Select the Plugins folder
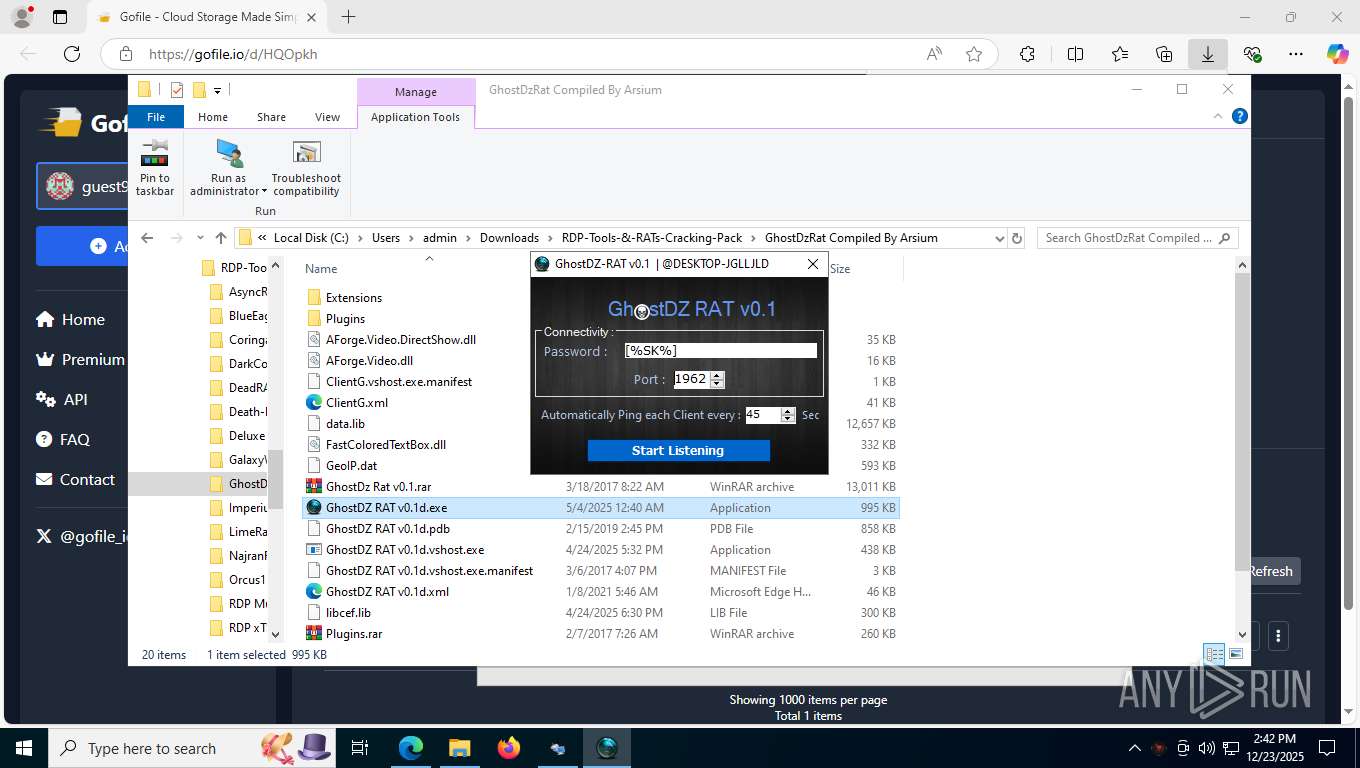Viewport: 1360px width, 768px height. [345, 318]
